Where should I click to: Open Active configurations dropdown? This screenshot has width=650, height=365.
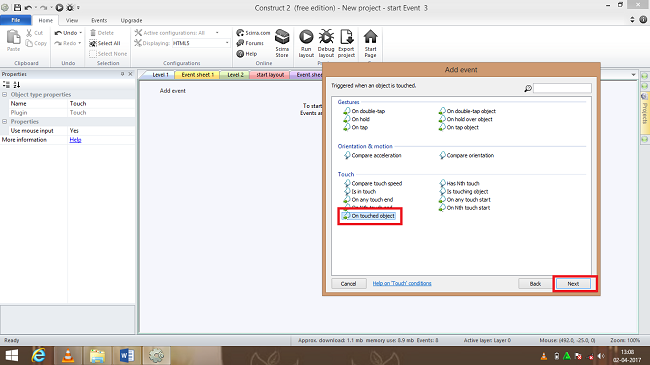[x=217, y=33]
